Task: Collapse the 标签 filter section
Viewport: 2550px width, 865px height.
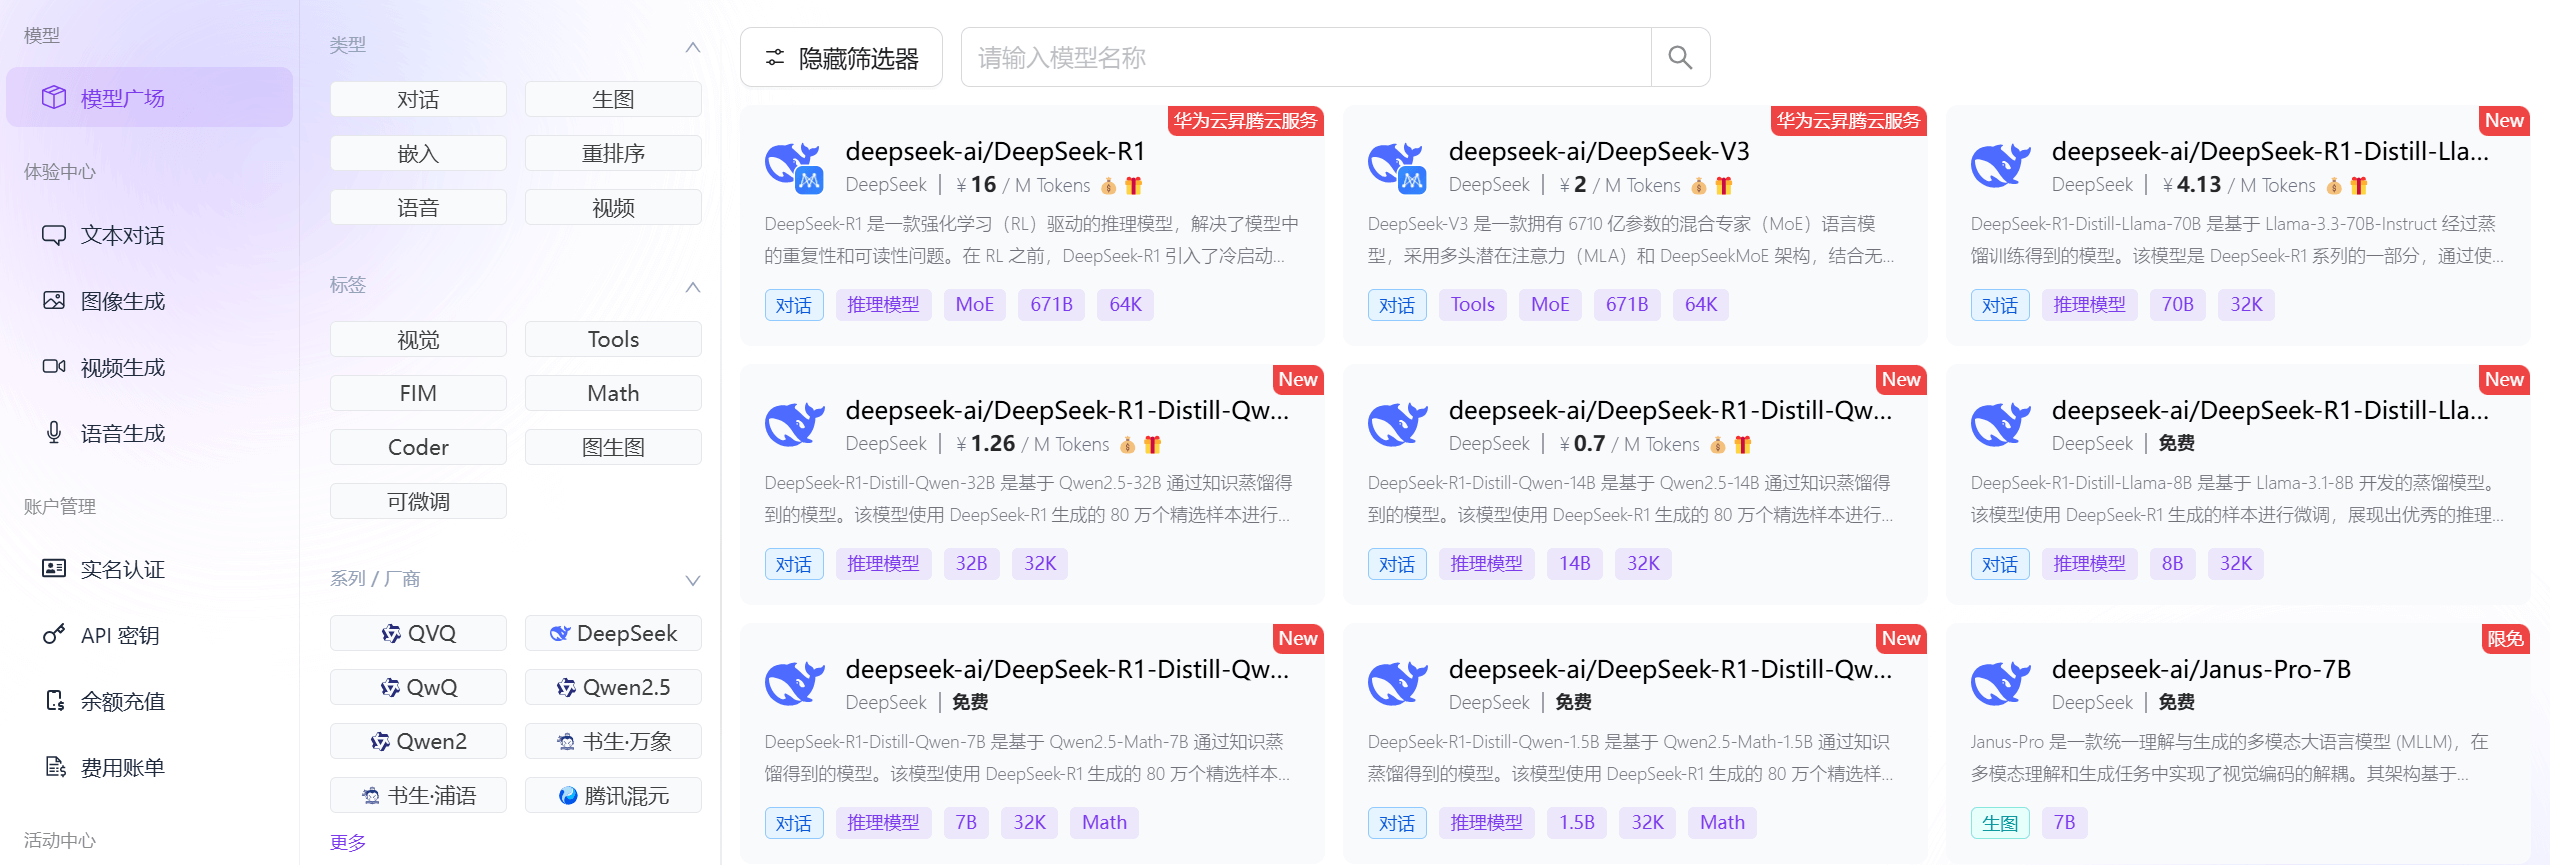Action: point(692,287)
